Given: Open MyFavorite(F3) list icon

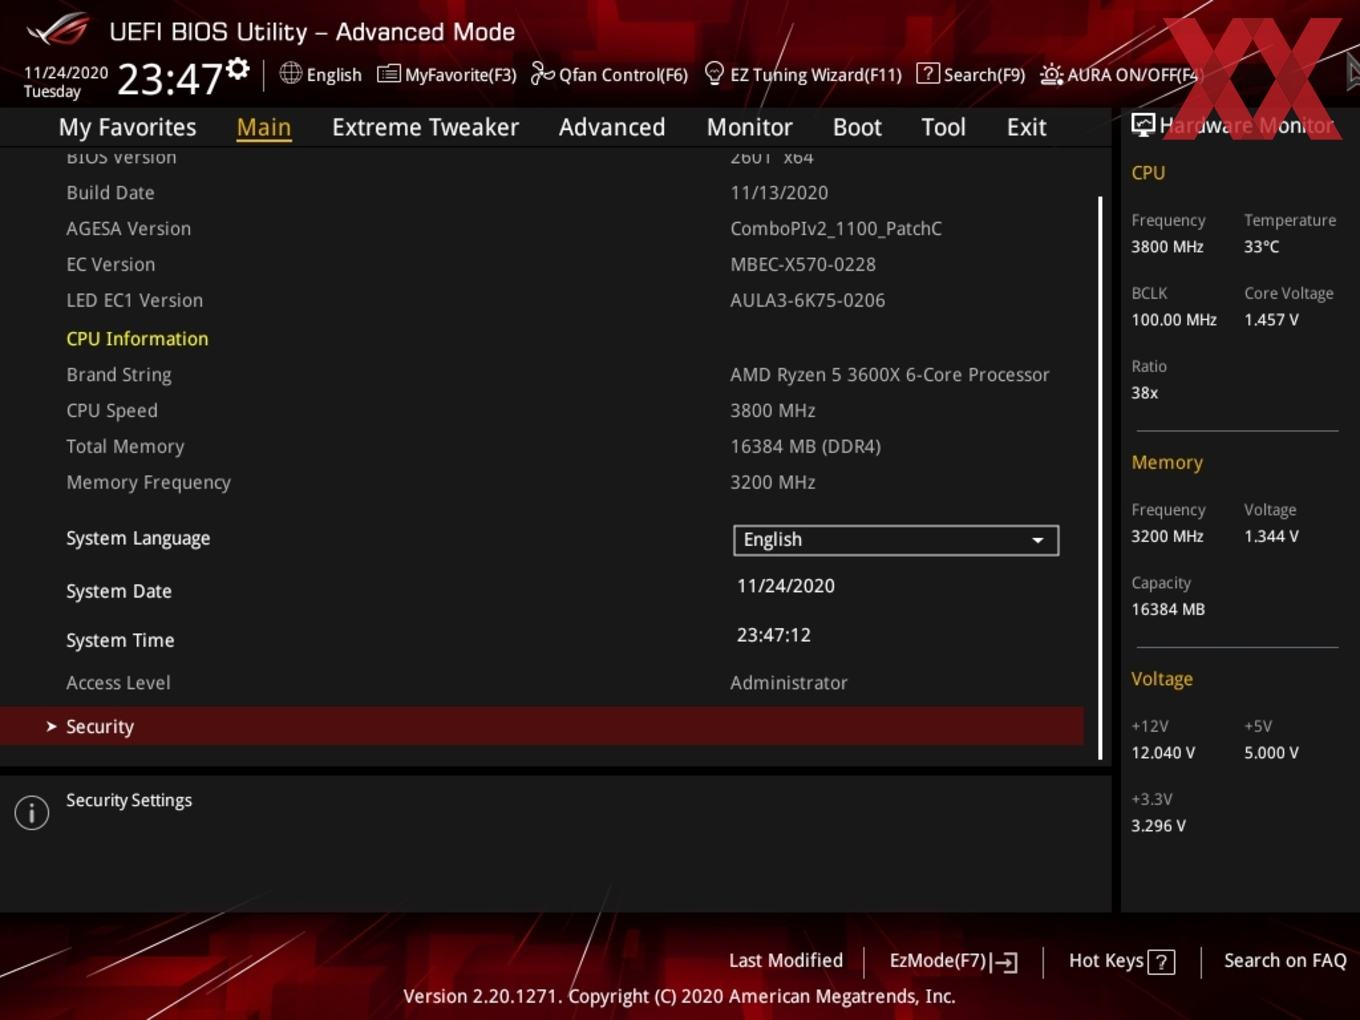Looking at the screenshot, I should point(388,74).
